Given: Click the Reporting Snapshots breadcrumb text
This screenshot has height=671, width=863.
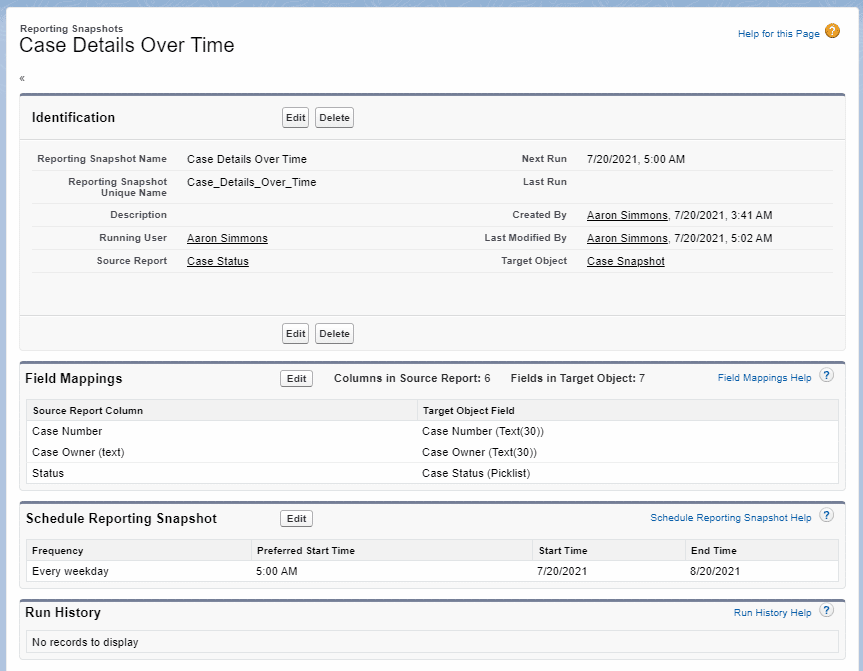Looking at the screenshot, I should 72,29.
